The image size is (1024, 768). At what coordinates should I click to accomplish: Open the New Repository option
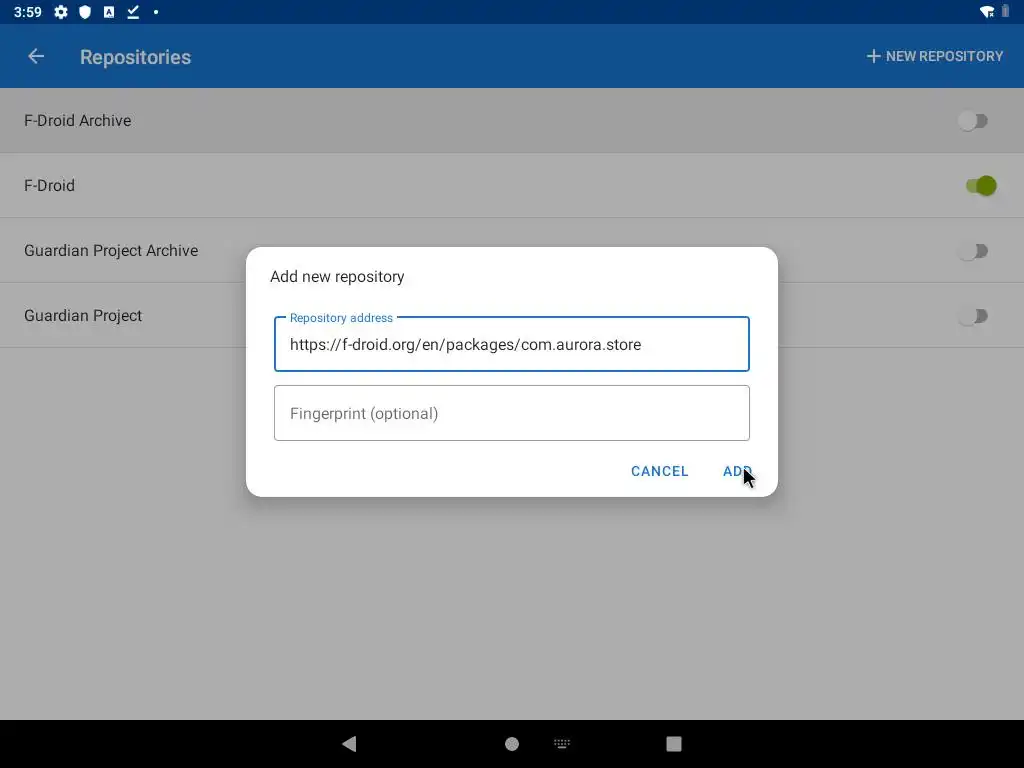(x=935, y=56)
